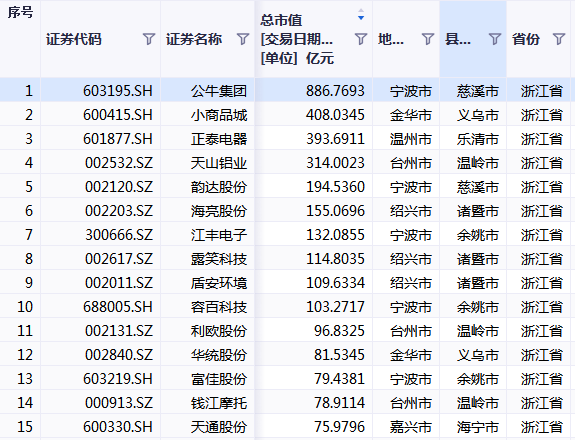Click filter icon in 县... column header
The width and height of the screenshot is (575, 440).
coord(495,39)
